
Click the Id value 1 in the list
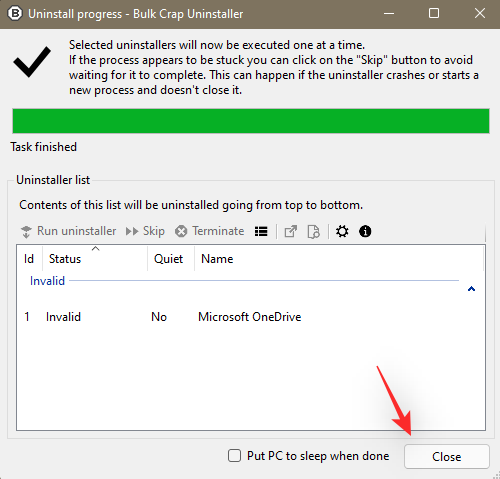tap(27, 317)
